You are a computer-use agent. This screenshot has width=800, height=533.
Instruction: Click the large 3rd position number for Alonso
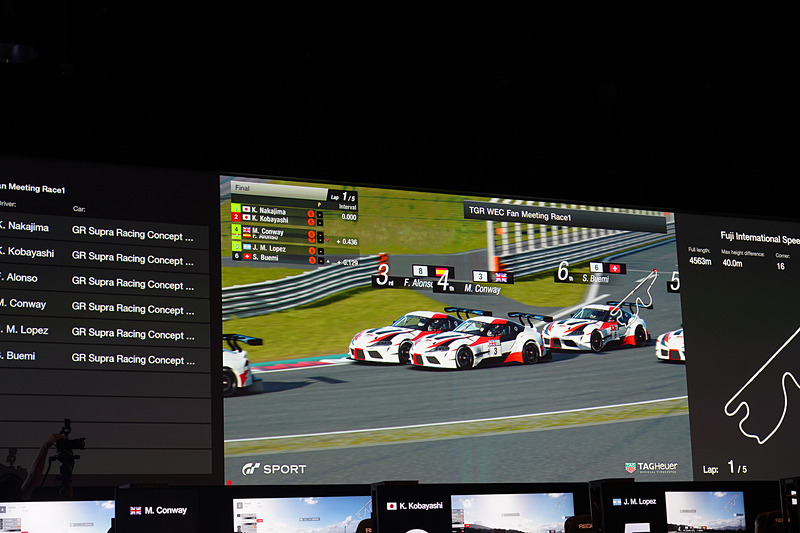coord(384,275)
